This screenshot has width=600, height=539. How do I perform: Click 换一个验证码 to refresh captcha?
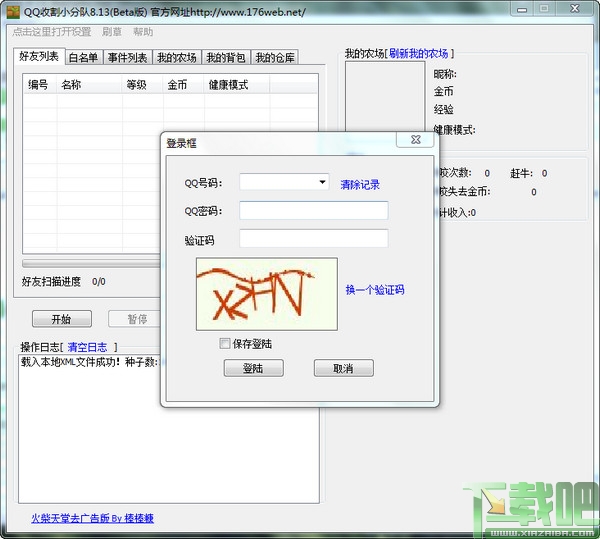coord(375,290)
